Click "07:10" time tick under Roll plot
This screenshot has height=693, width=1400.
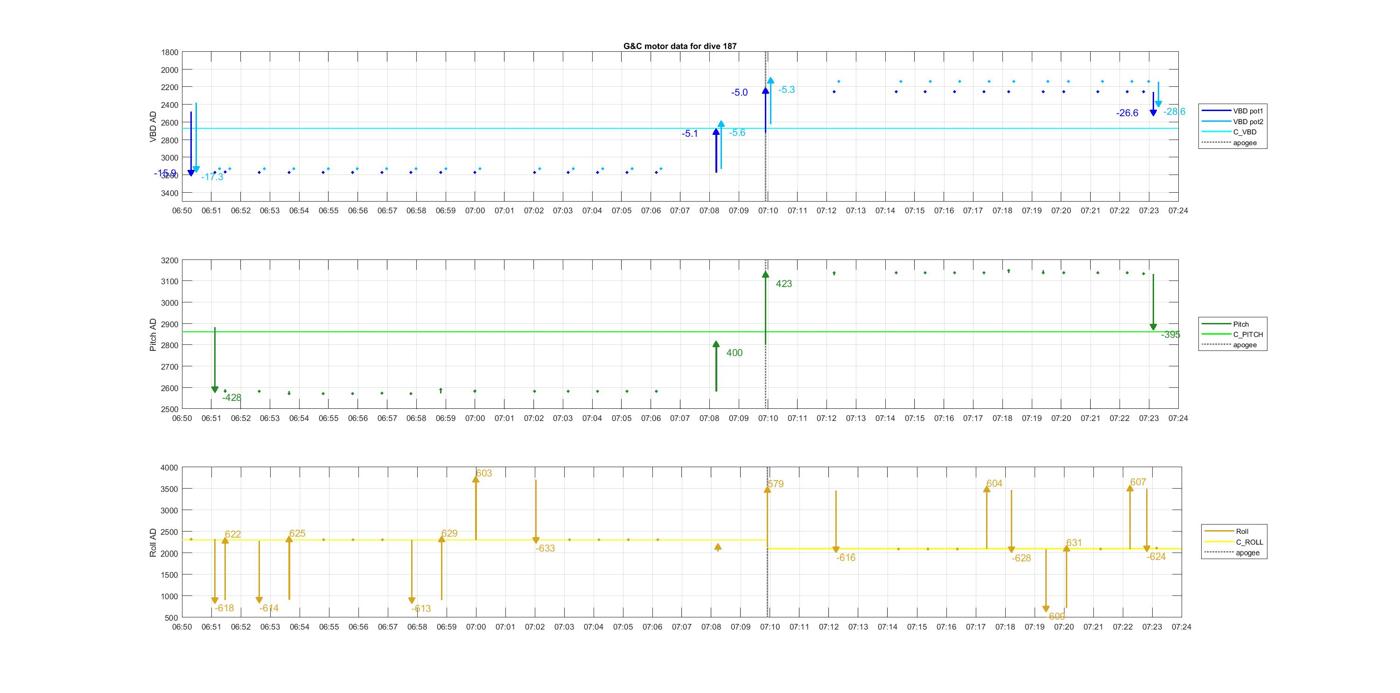coord(769,627)
